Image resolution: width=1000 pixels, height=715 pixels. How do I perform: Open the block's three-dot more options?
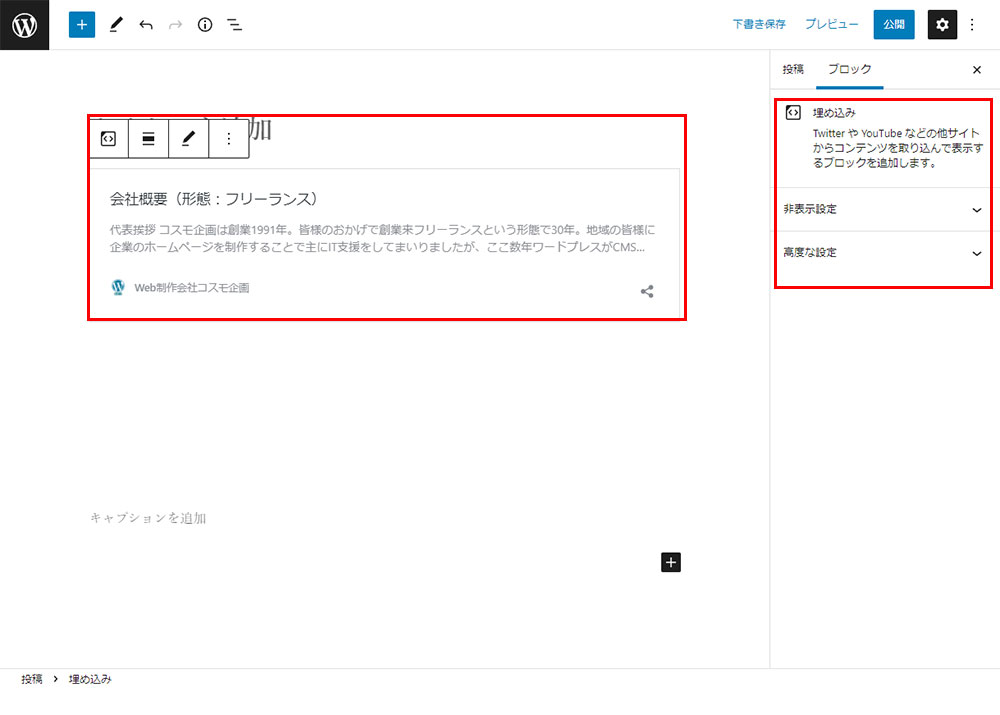point(228,139)
